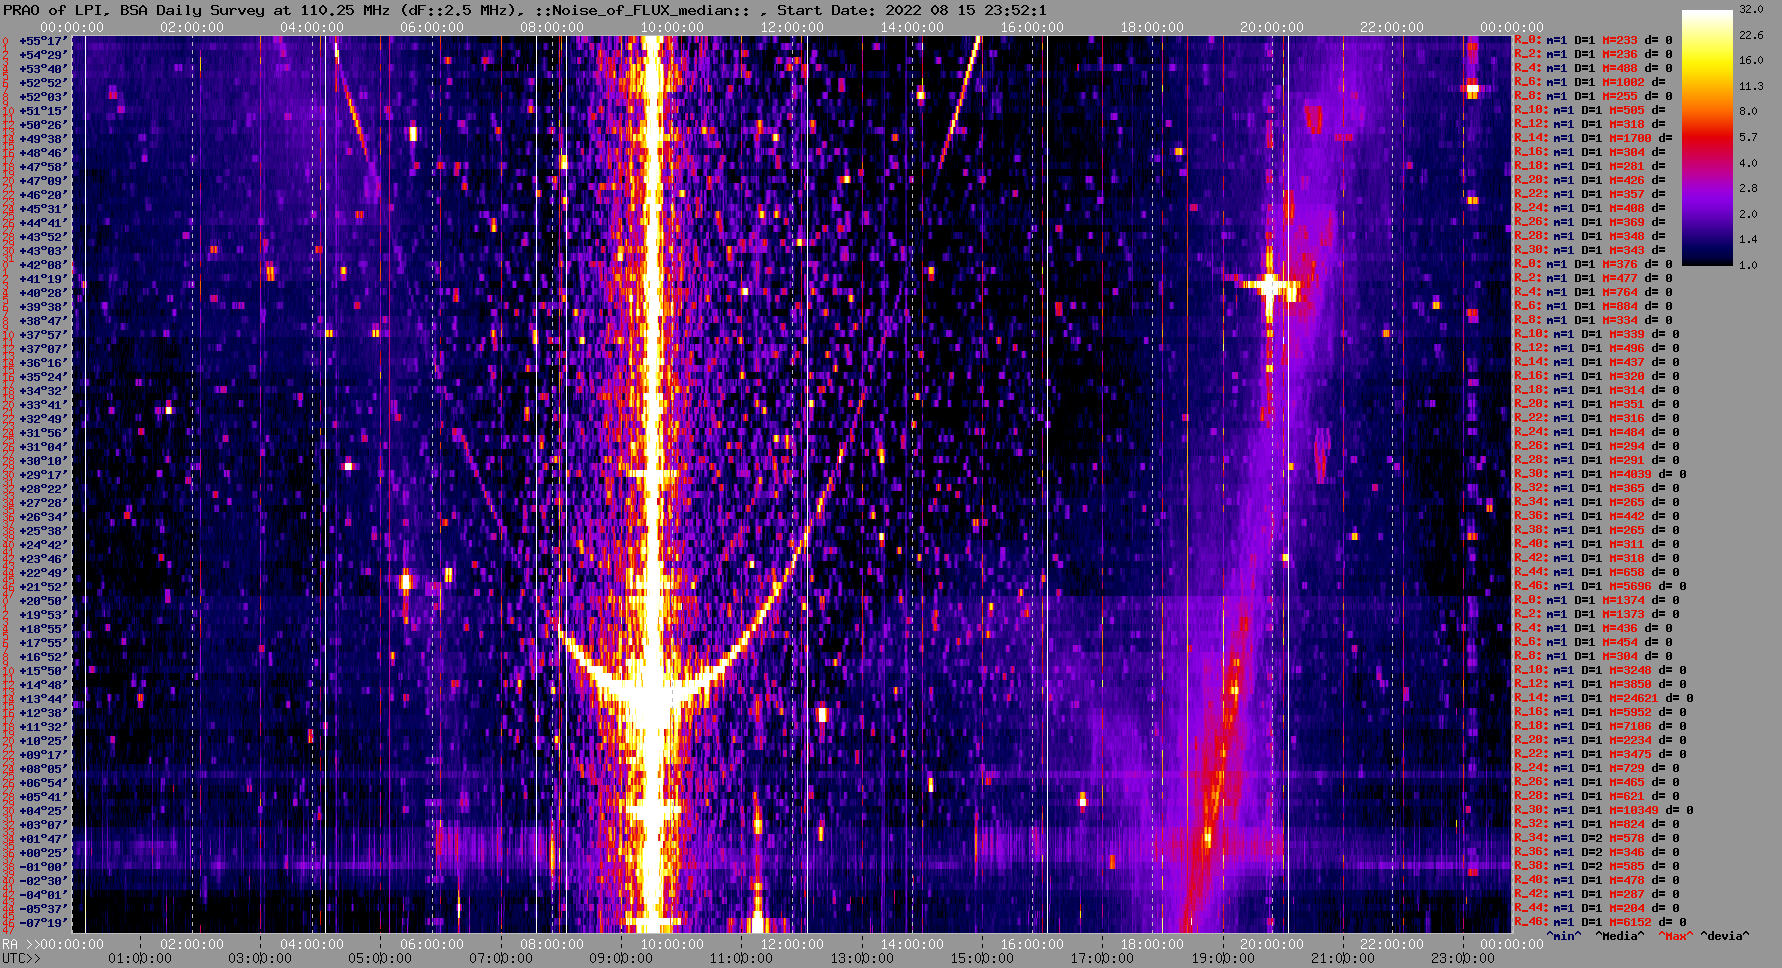1782x968 pixels.
Task: Click the 1.0 color scale value
Action: pos(1748,265)
